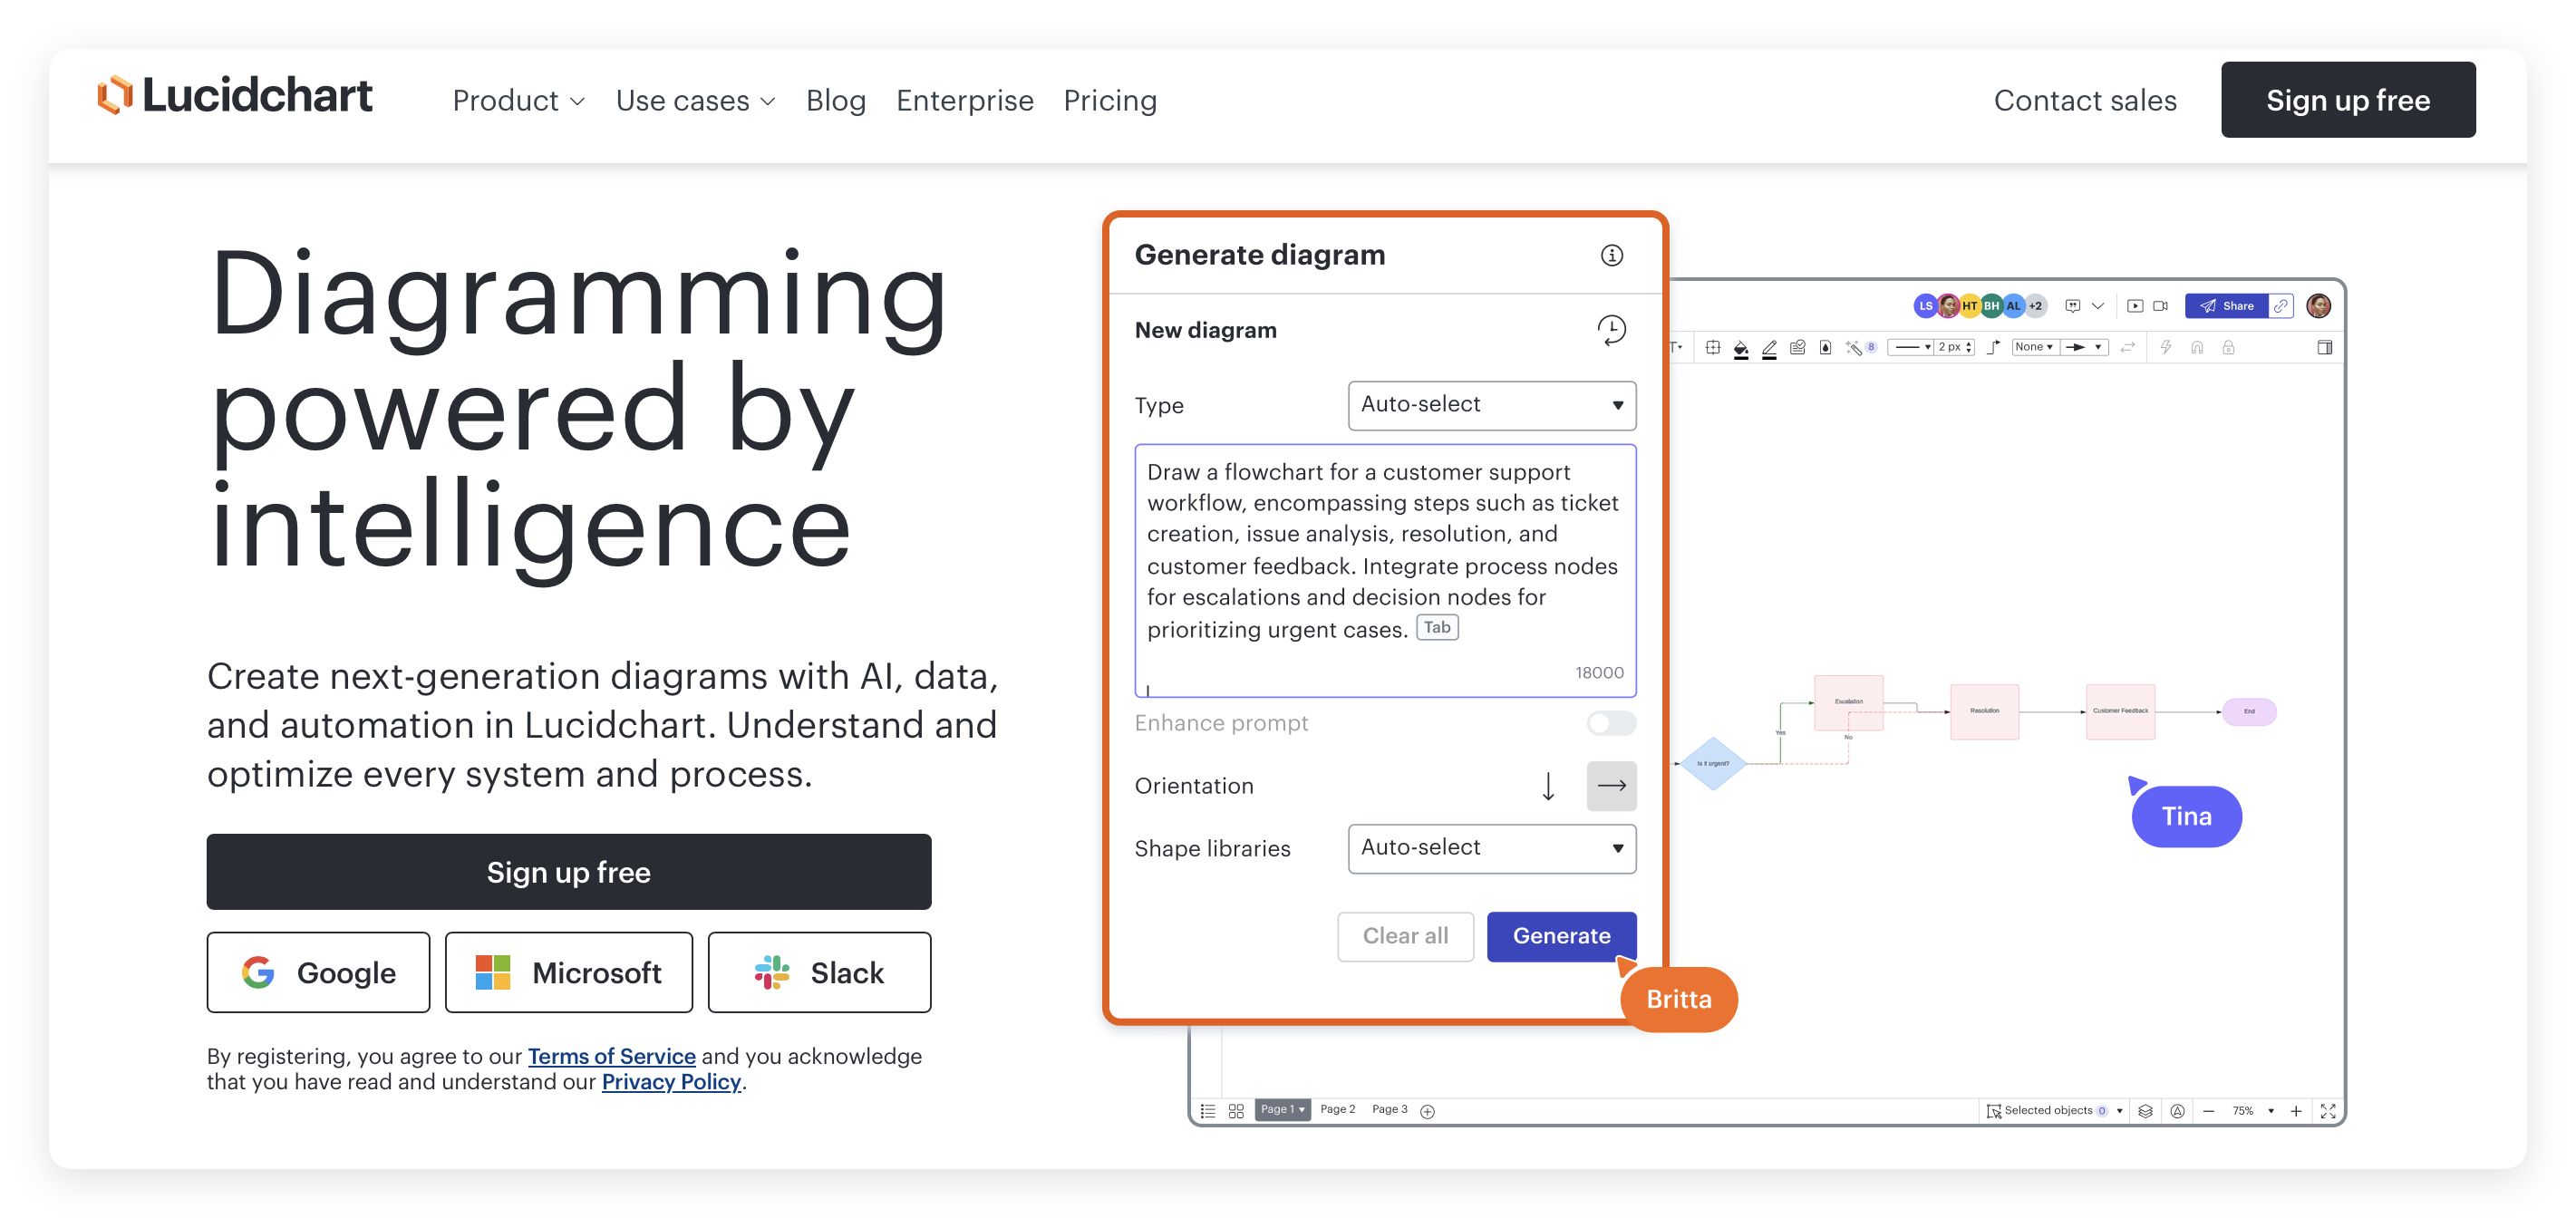Click the lock icon in toolbar
Image resolution: width=2576 pixels, height=1218 pixels.
(2228, 348)
